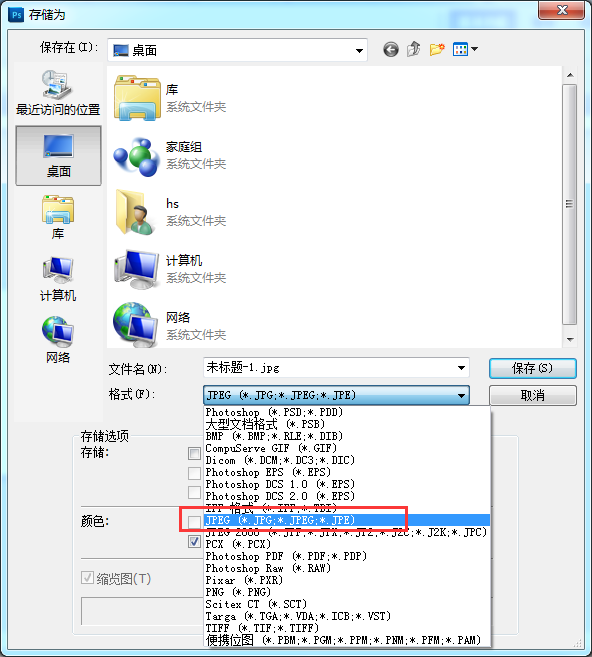Choose CompuServe GIF (*.GIF) format
The height and width of the screenshot is (657, 592).
pos(347,448)
